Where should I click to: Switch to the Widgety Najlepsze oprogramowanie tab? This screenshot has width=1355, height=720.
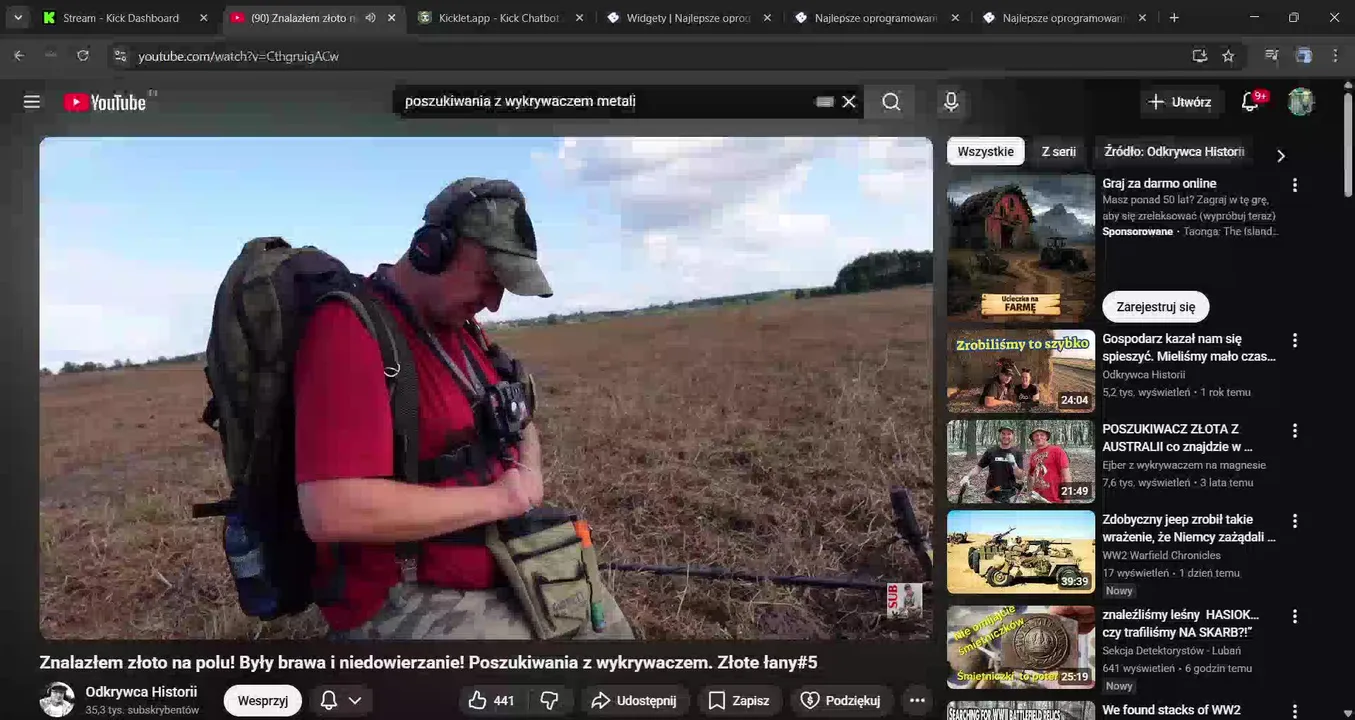coord(688,17)
